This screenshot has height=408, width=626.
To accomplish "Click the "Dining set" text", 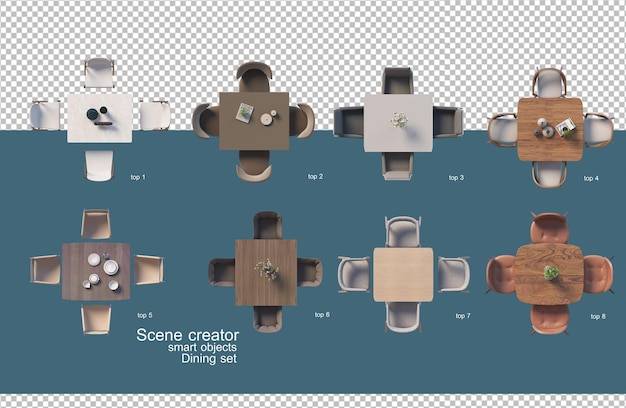I will pyautogui.click(x=209, y=358).
